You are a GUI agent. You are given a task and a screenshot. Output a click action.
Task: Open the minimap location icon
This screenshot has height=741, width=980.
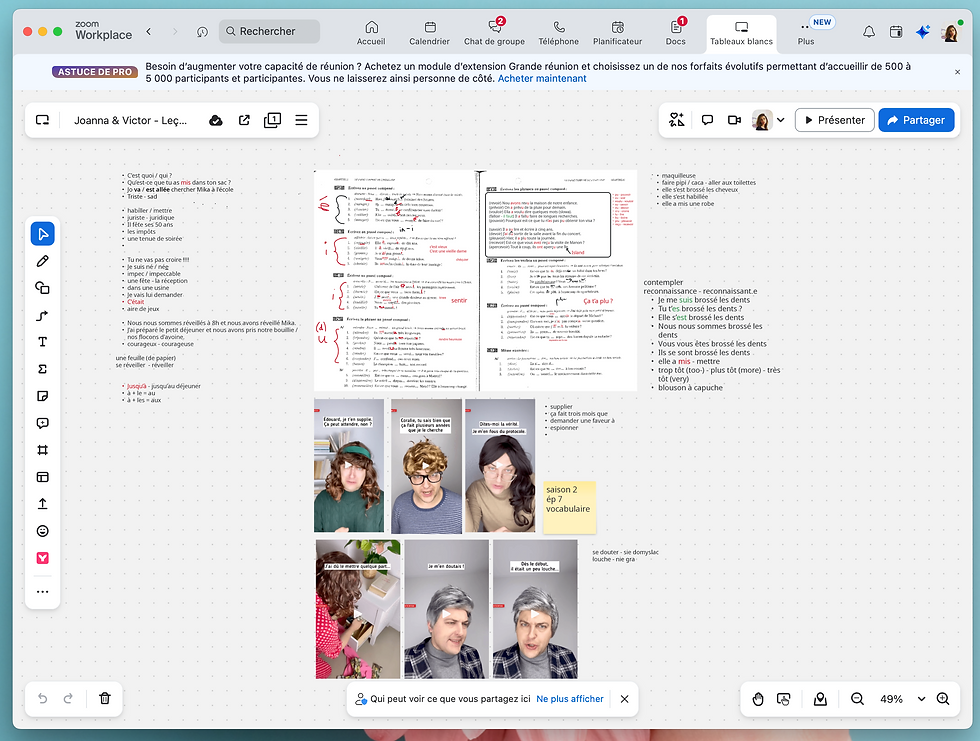pos(820,699)
